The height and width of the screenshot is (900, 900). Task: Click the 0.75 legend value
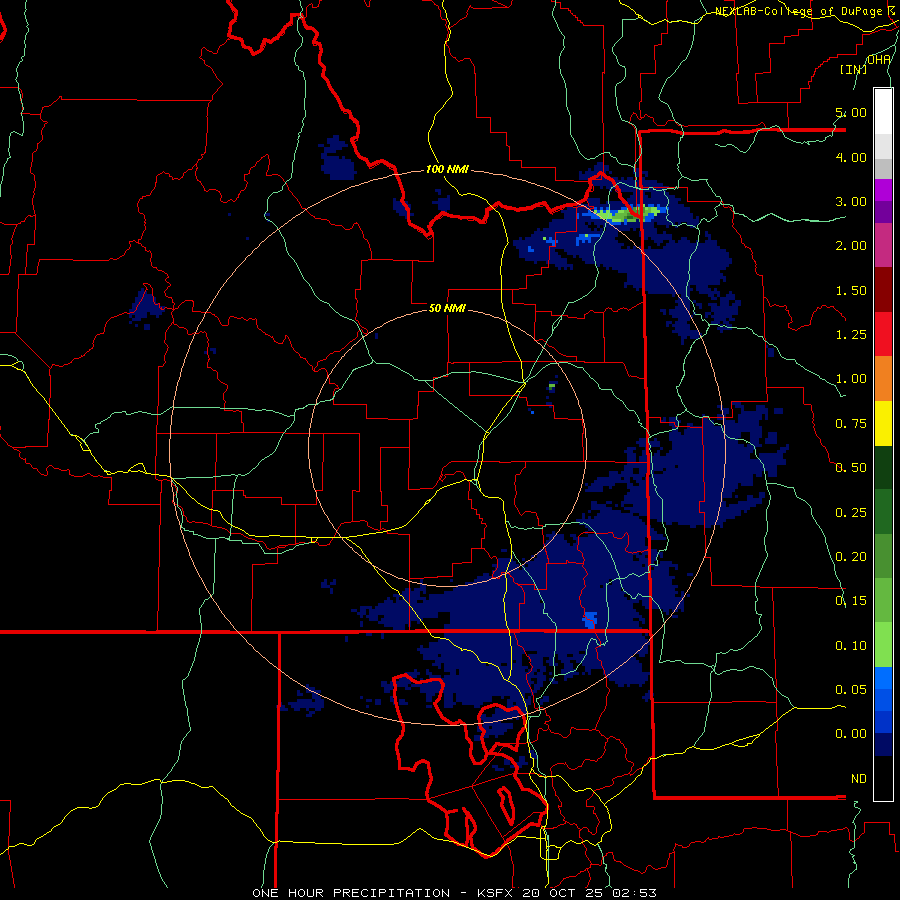(851, 424)
